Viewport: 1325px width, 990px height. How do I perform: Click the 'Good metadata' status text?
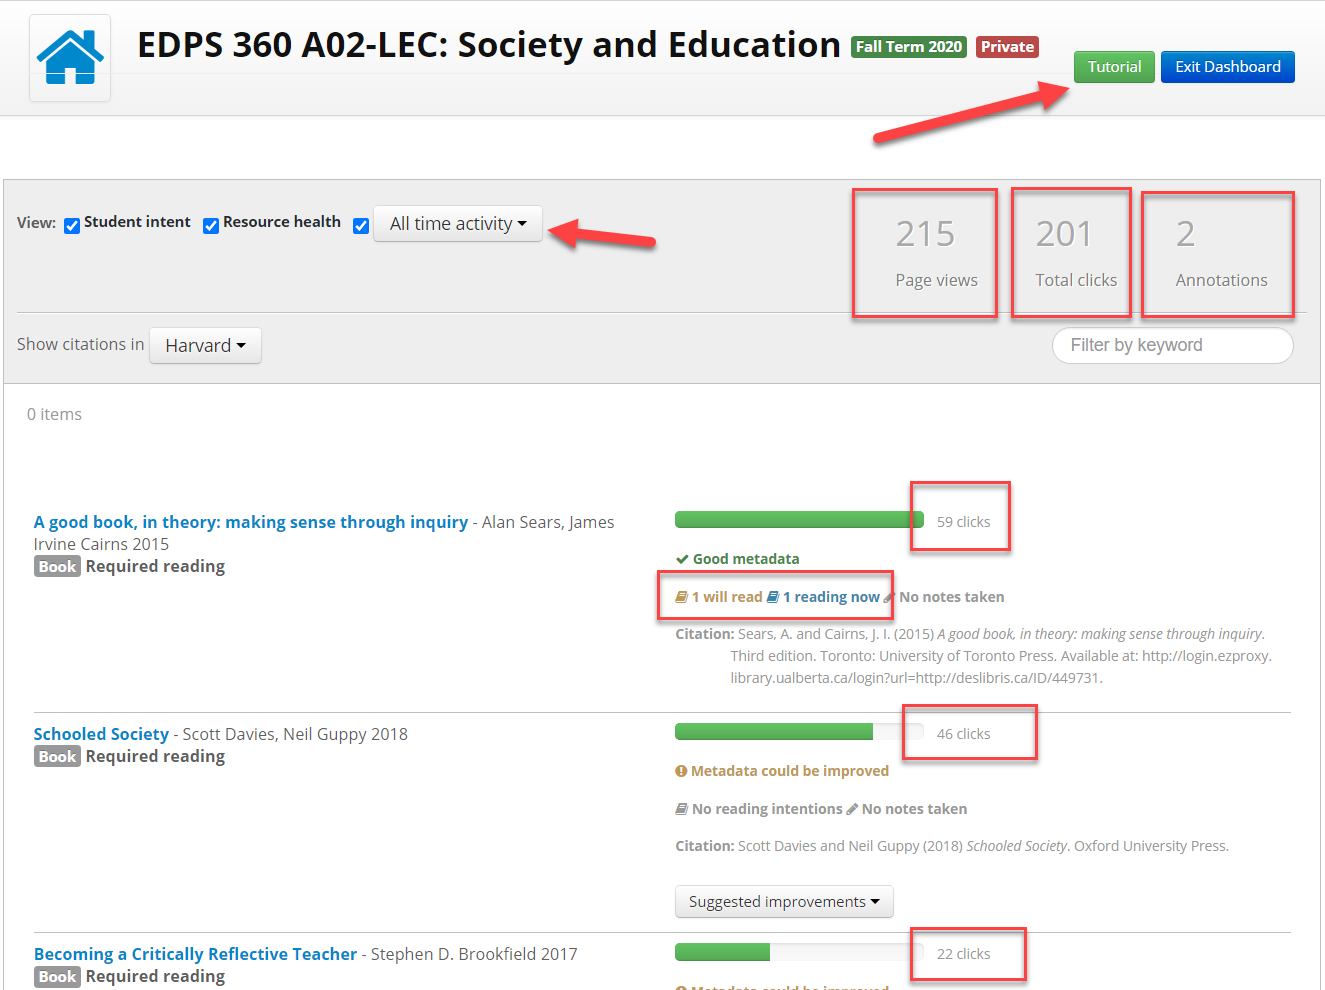pos(746,559)
